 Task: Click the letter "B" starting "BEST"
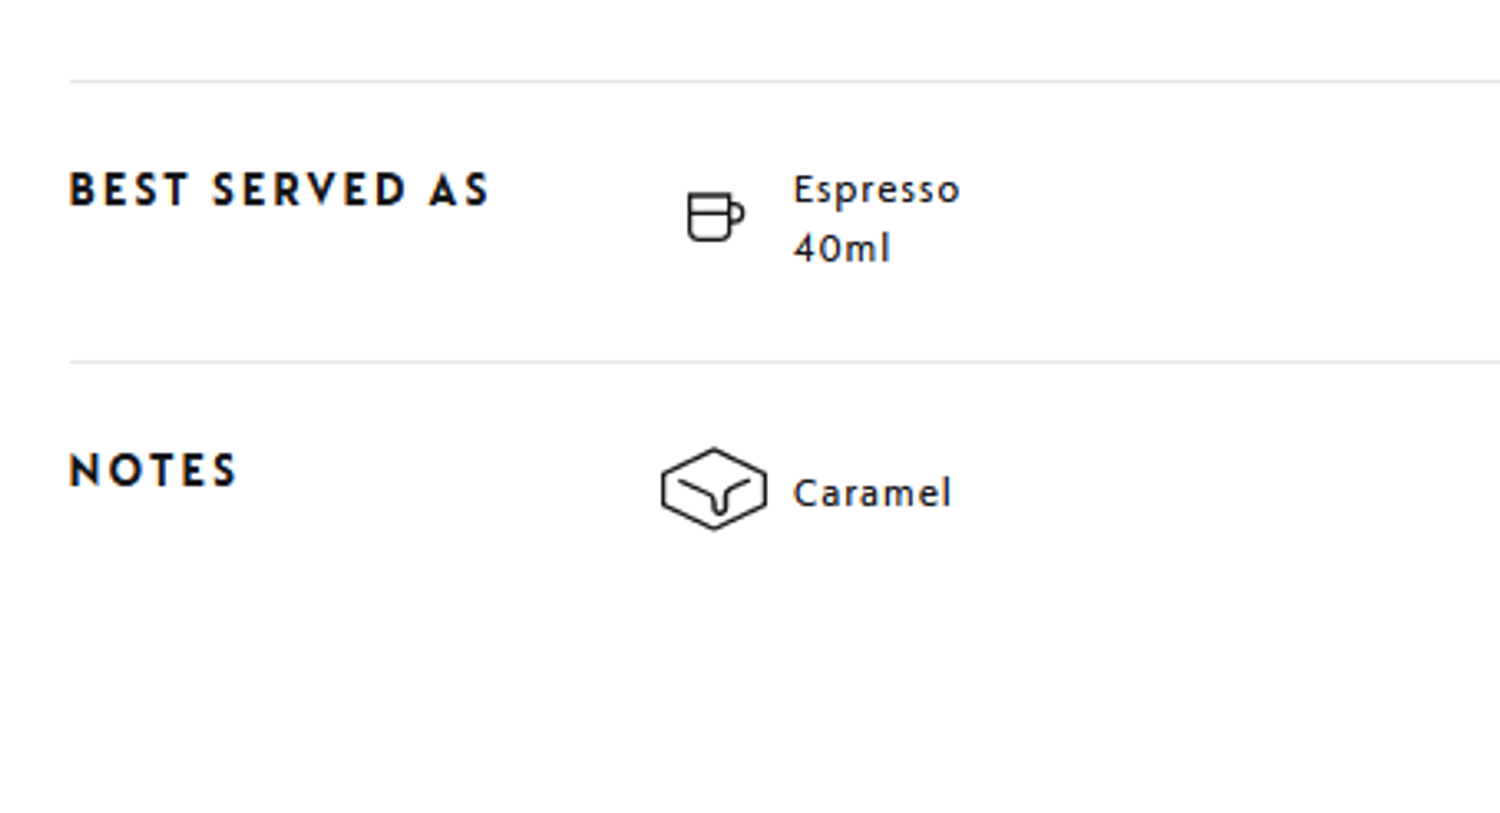pyautogui.click(x=80, y=190)
